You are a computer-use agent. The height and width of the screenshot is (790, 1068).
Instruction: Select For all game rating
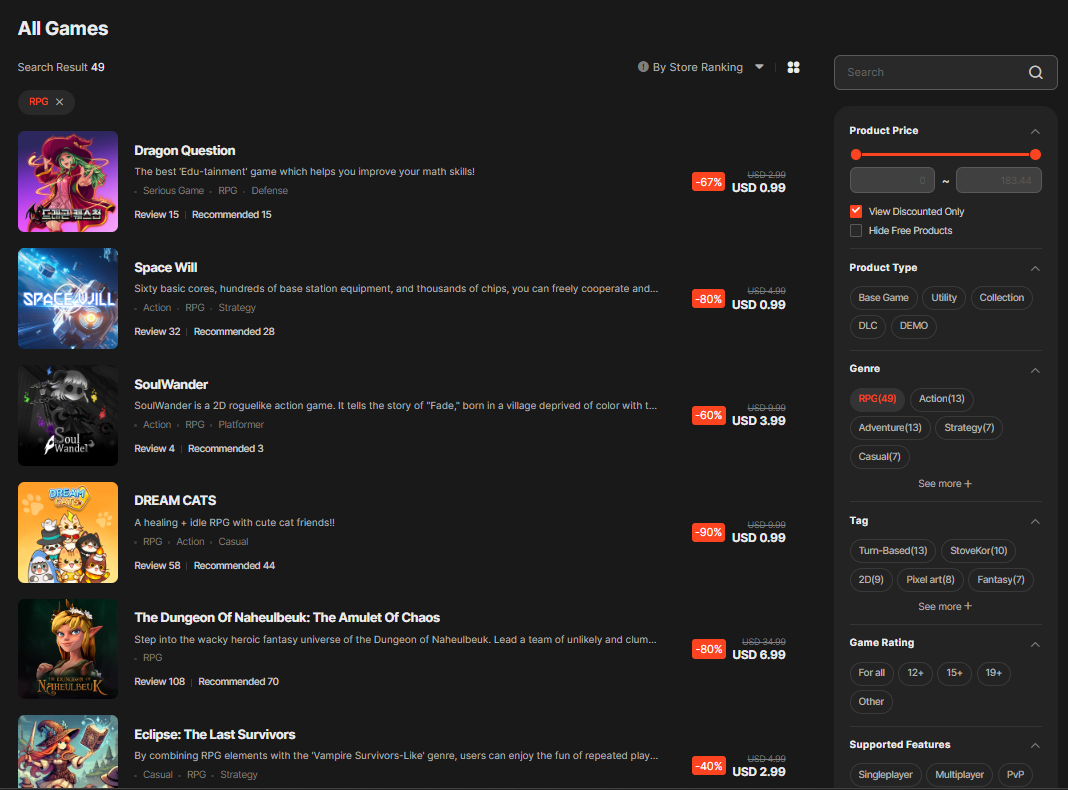tap(871, 673)
